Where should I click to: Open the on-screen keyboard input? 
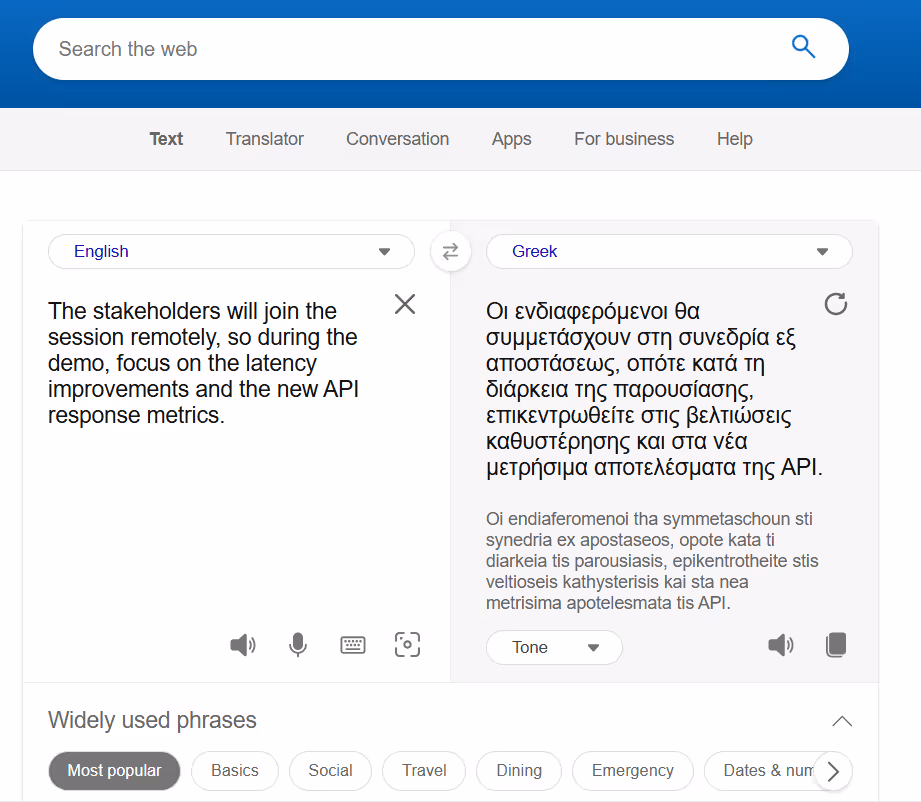[x=352, y=645]
